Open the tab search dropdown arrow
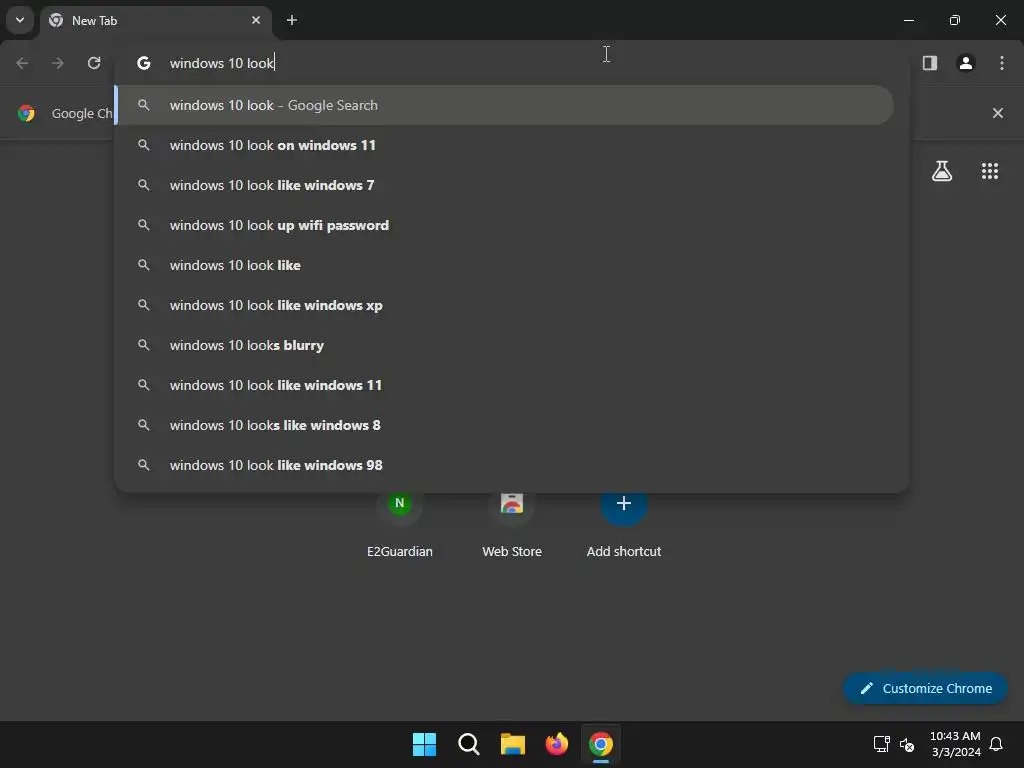This screenshot has height=768, width=1024. click(20, 20)
